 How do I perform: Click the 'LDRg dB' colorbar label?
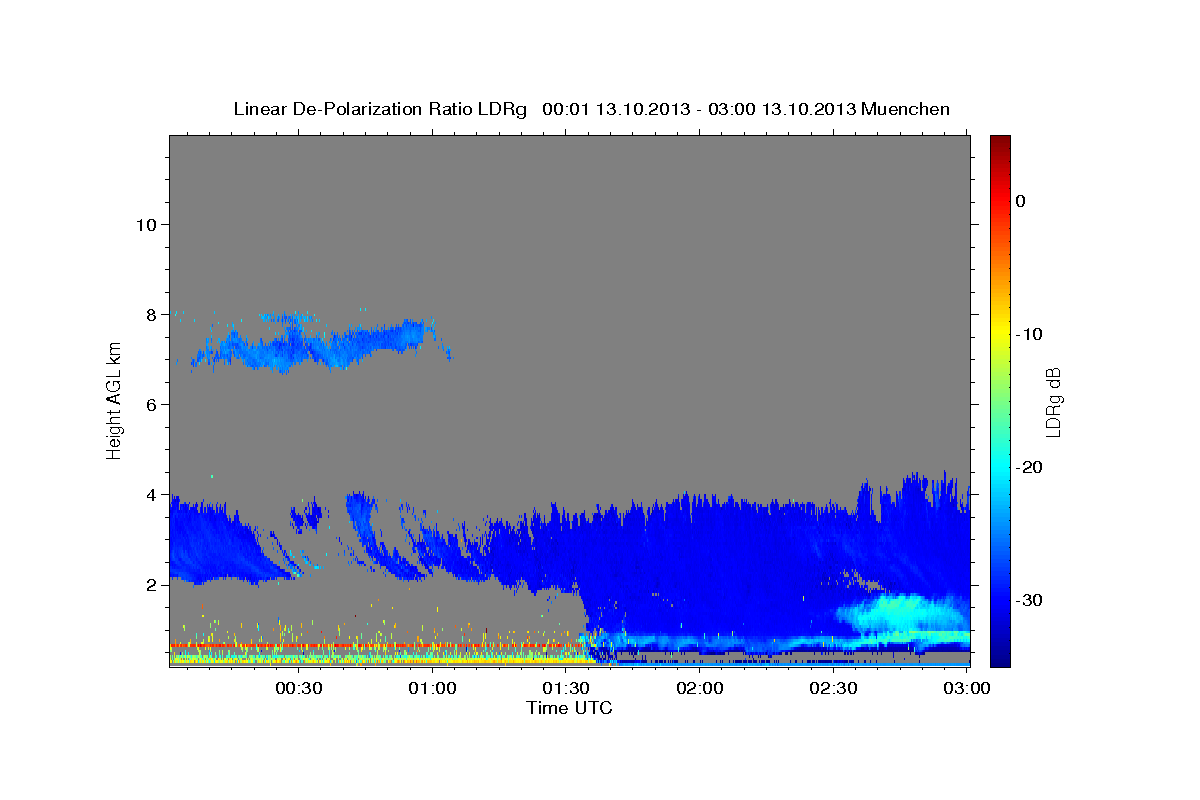click(x=1053, y=401)
